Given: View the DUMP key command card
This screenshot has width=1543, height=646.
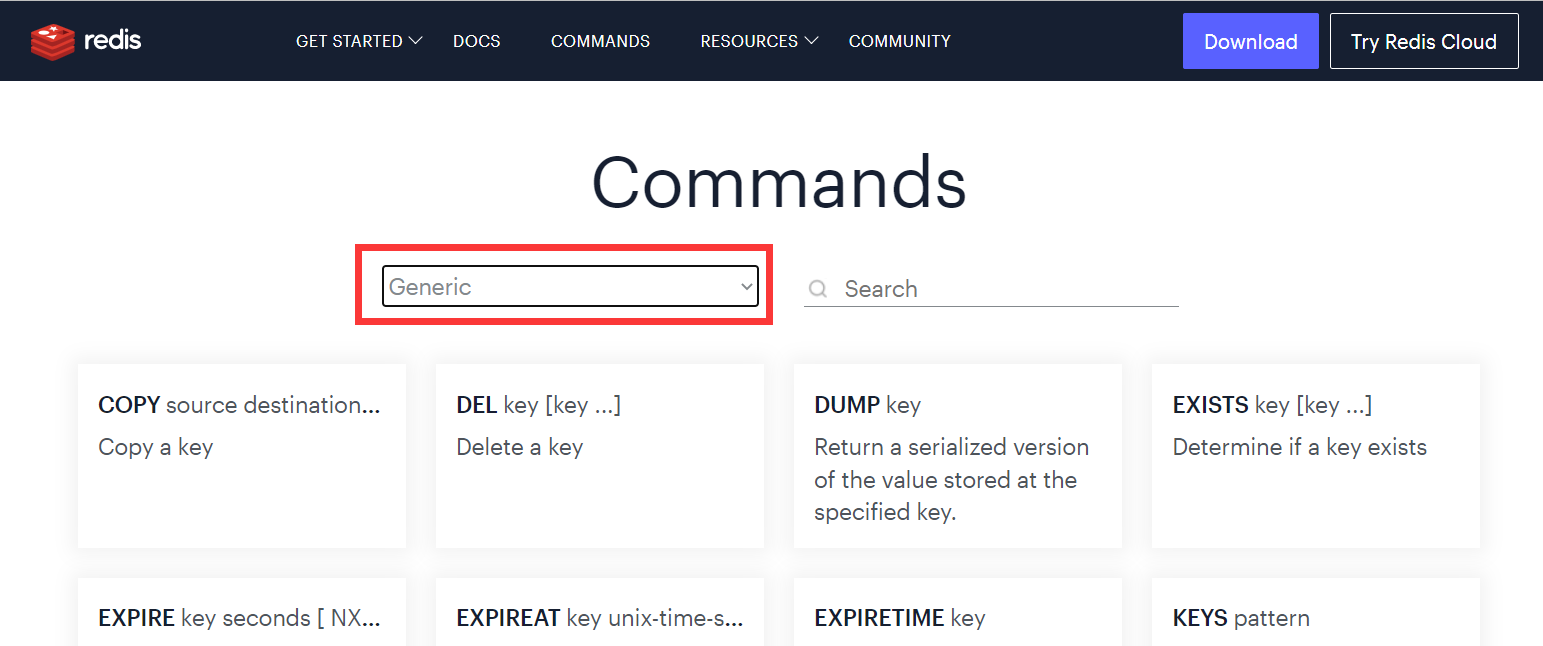Looking at the screenshot, I should pyautogui.click(x=957, y=455).
